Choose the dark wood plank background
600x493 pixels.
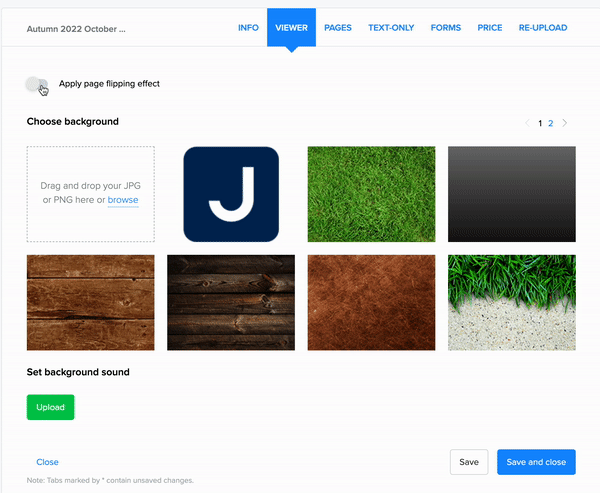(231, 302)
